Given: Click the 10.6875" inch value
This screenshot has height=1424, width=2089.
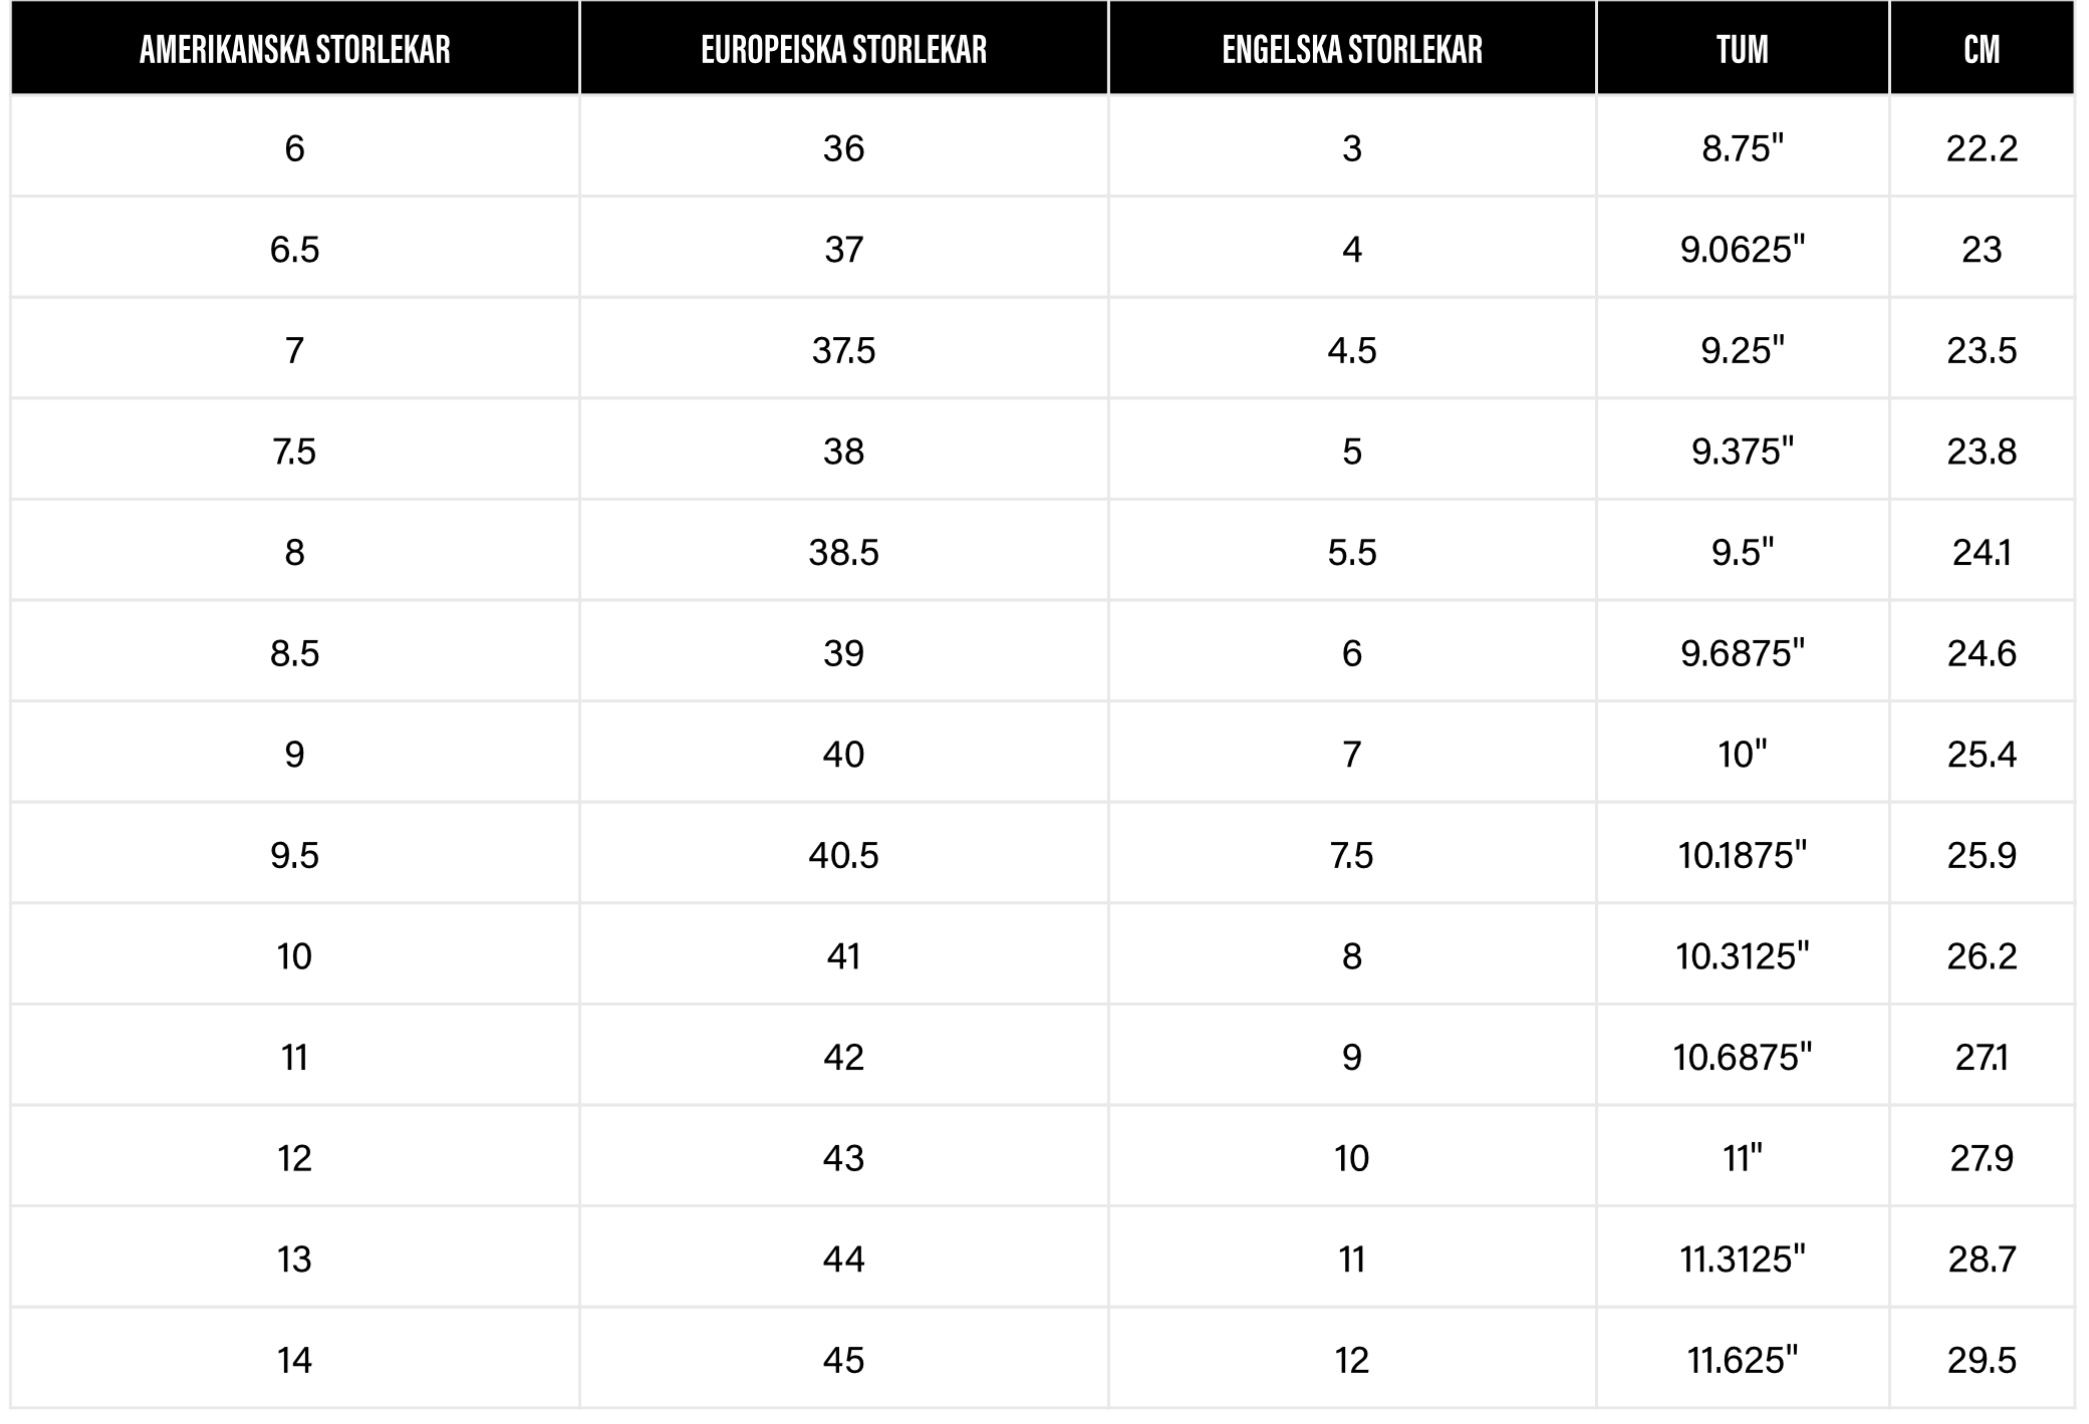Looking at the screenshot, I should (x=1742, y=1057).
